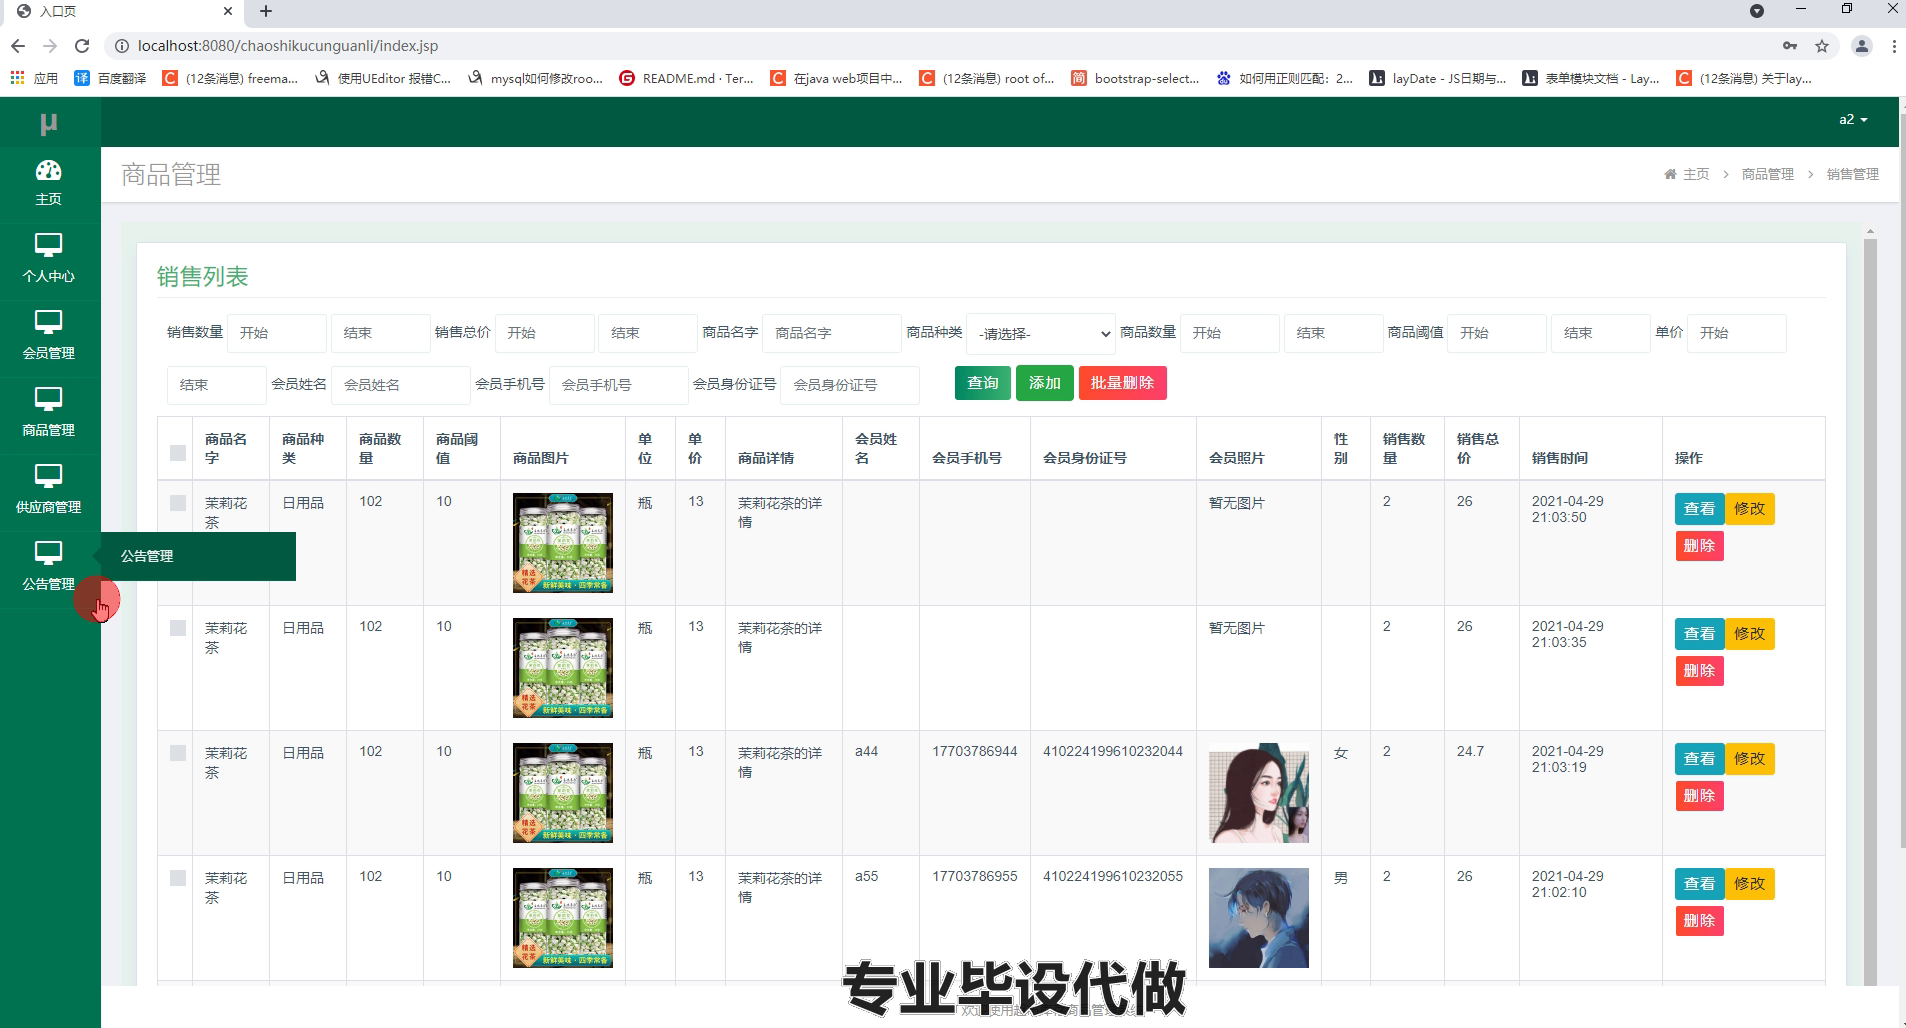This screenshot has width=1906, height=1028.
Task: Click 查看 for member a44 row
Action: pyautogui.click(x=1699, y=759)
